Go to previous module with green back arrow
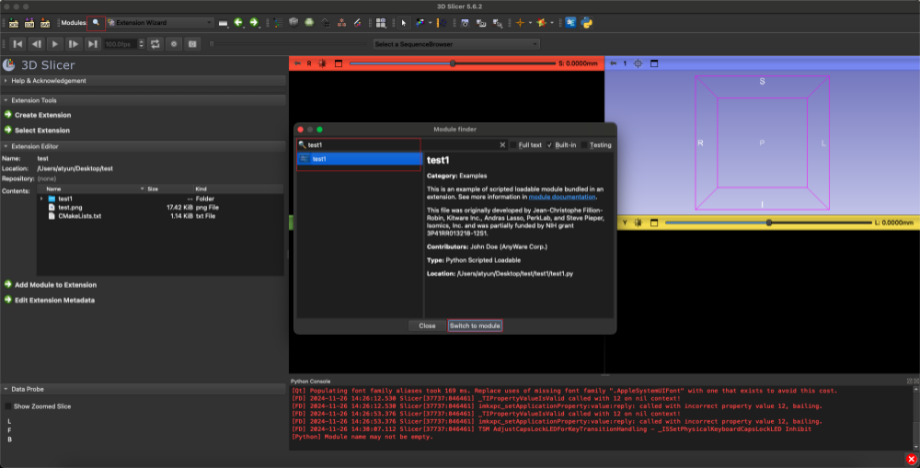The width and height of the screenshot is (920, 468). point(239,22)
